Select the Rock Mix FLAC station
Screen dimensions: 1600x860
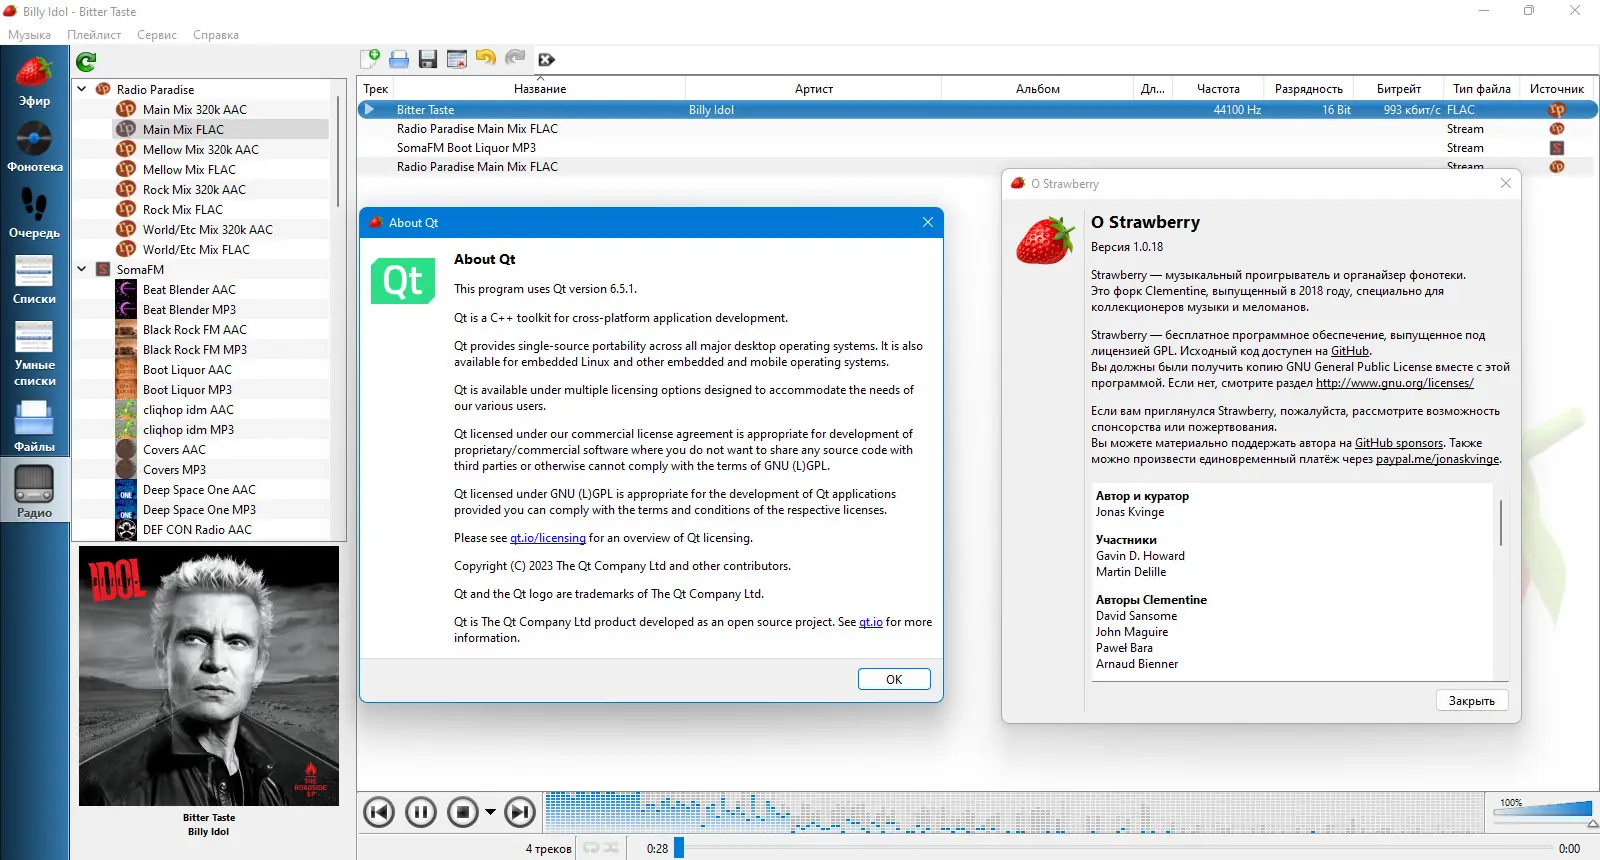coord(182,209)
